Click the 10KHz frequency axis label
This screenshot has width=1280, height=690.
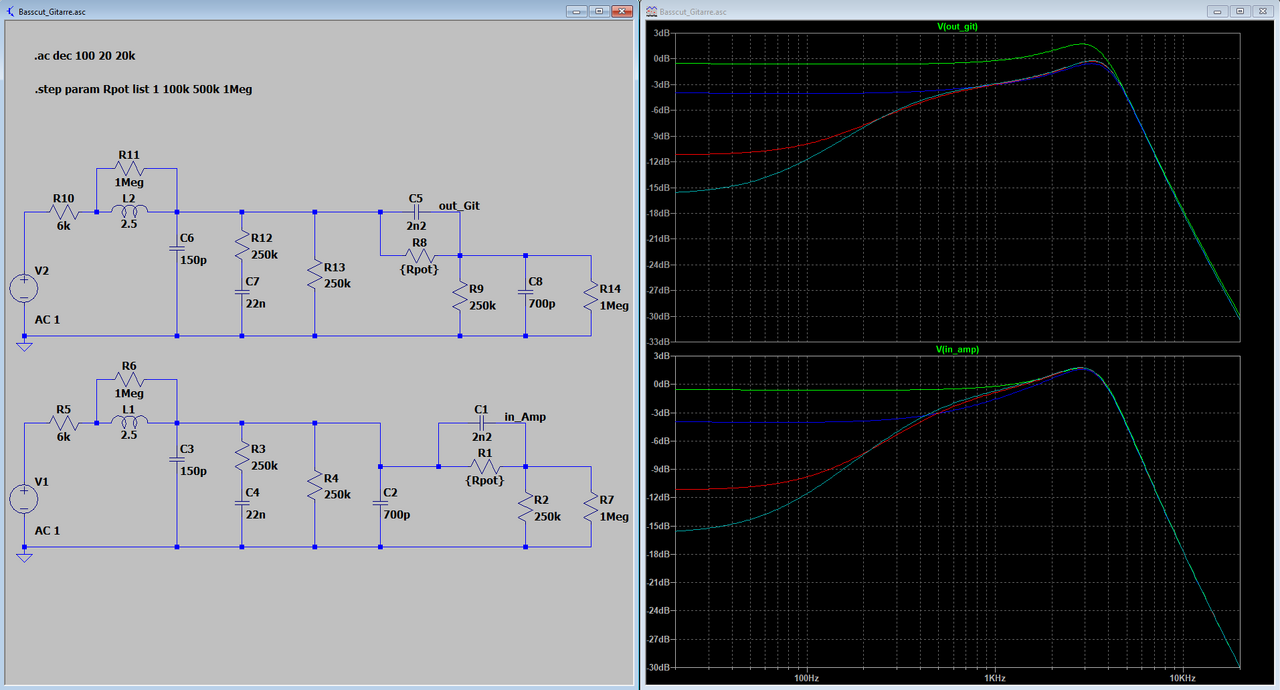click(1183, 678)
